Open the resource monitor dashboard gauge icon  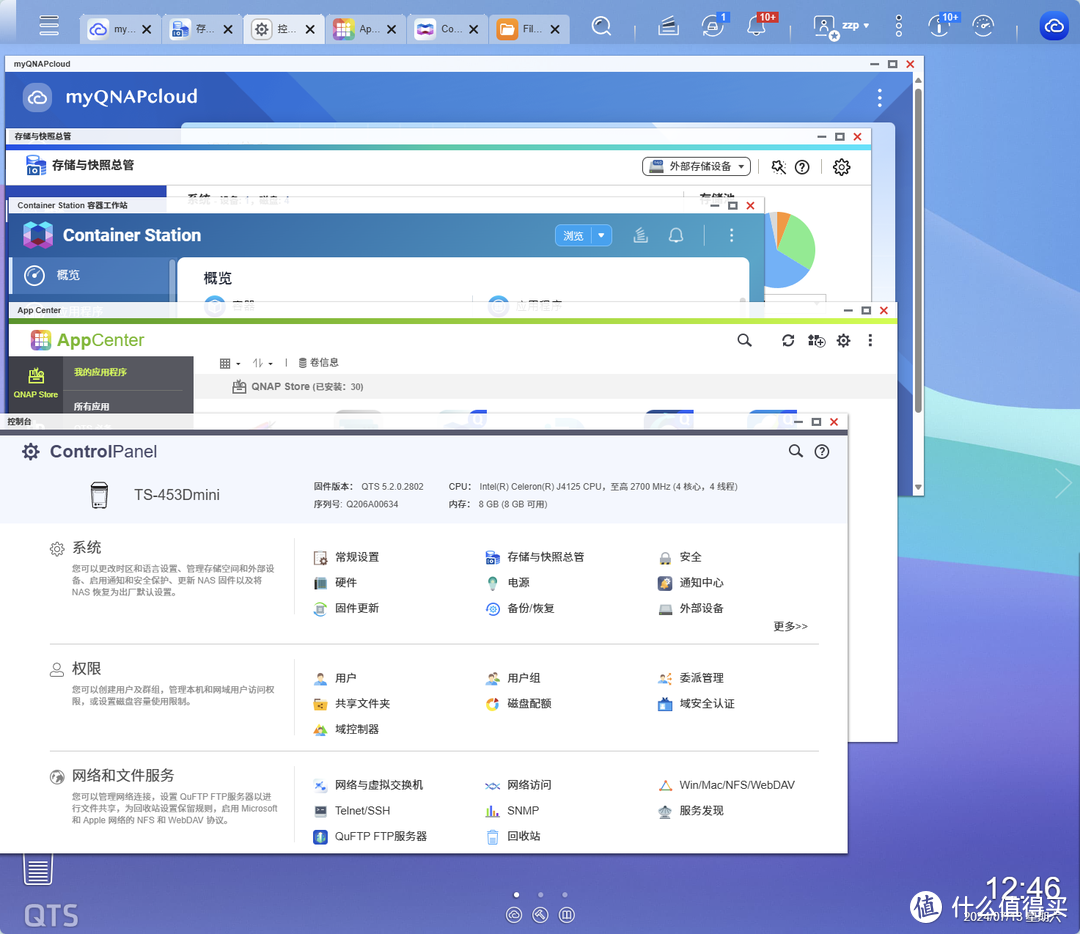983,27
